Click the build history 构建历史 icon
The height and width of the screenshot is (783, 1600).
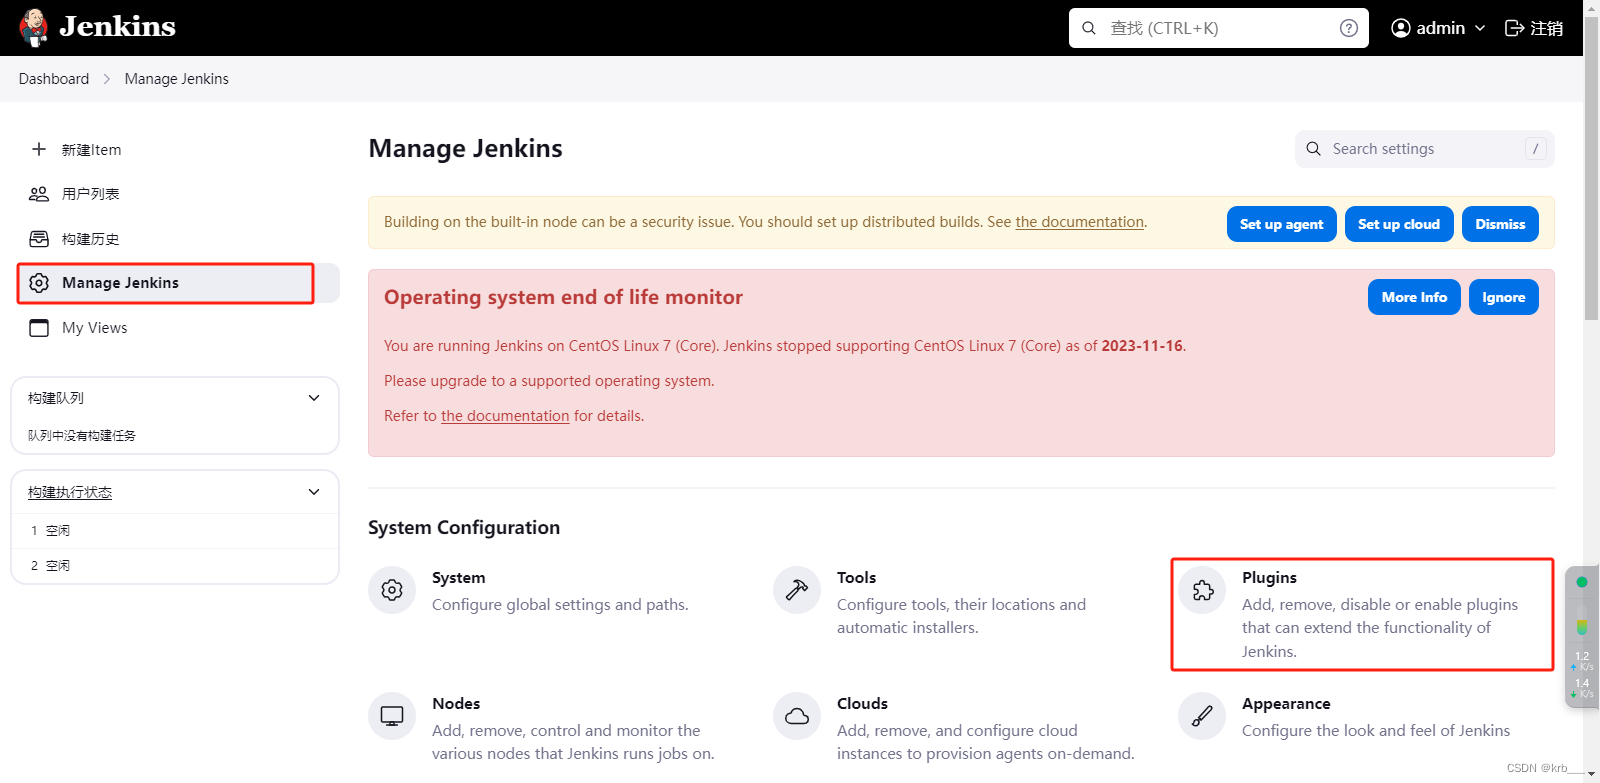pyautogui.click(x=39, y=239)
